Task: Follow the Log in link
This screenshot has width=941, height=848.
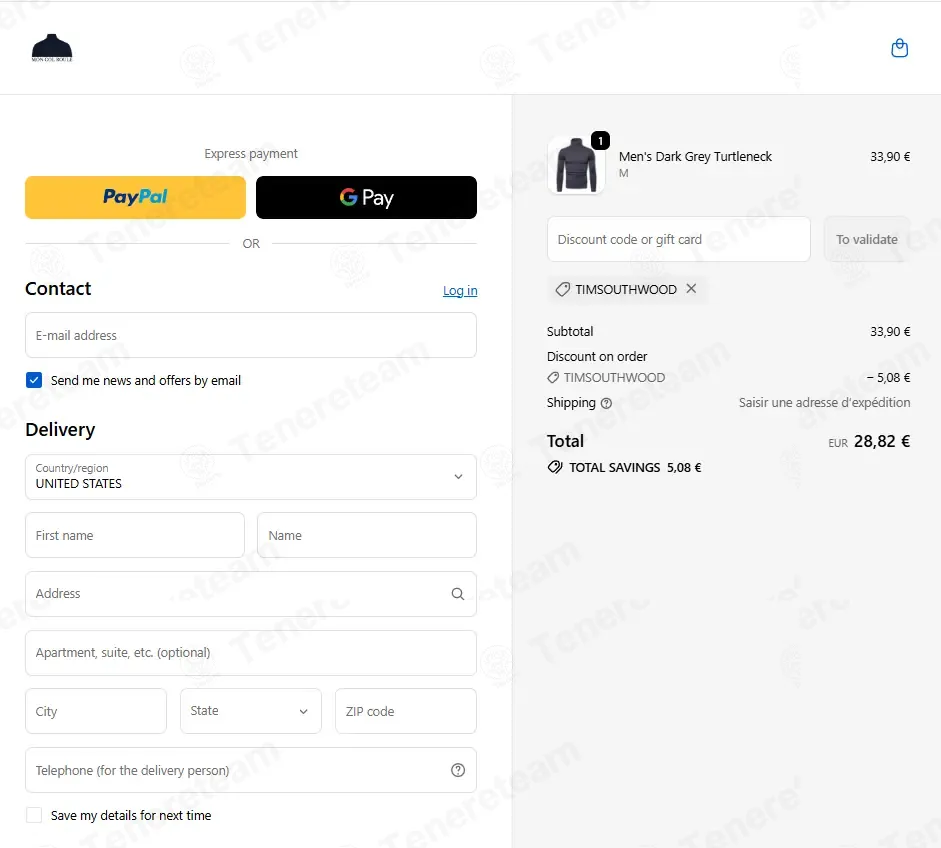Action: (460, 290)
